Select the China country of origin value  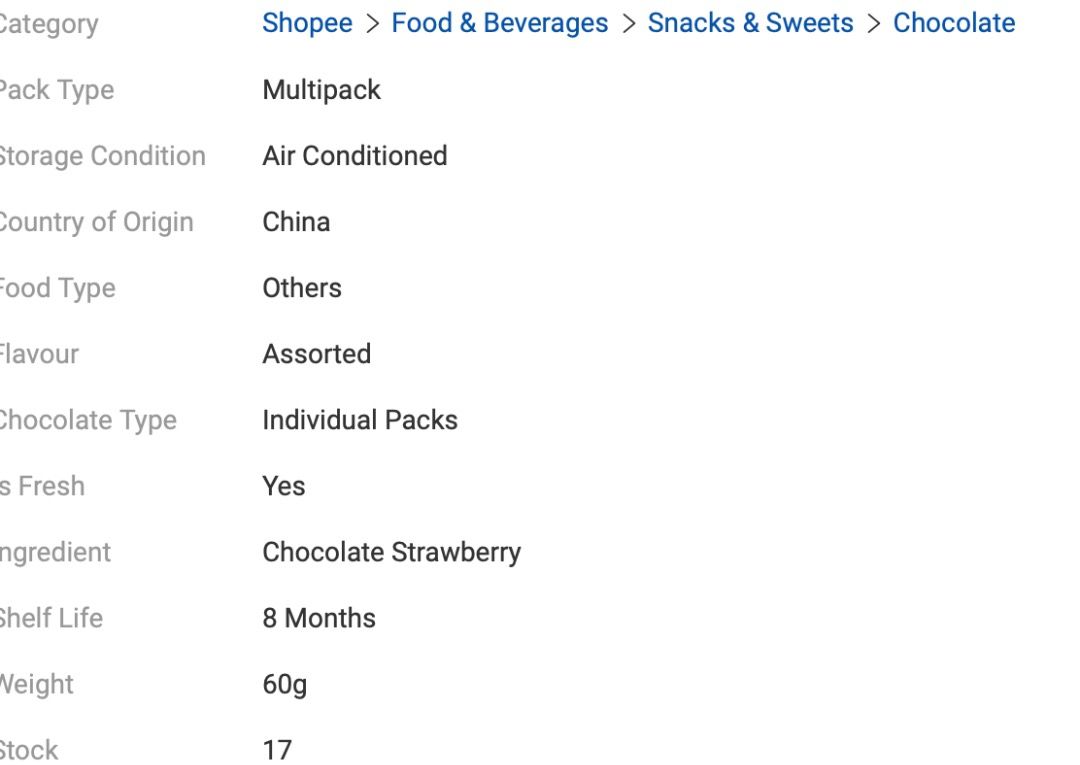[x=296, y=222]
